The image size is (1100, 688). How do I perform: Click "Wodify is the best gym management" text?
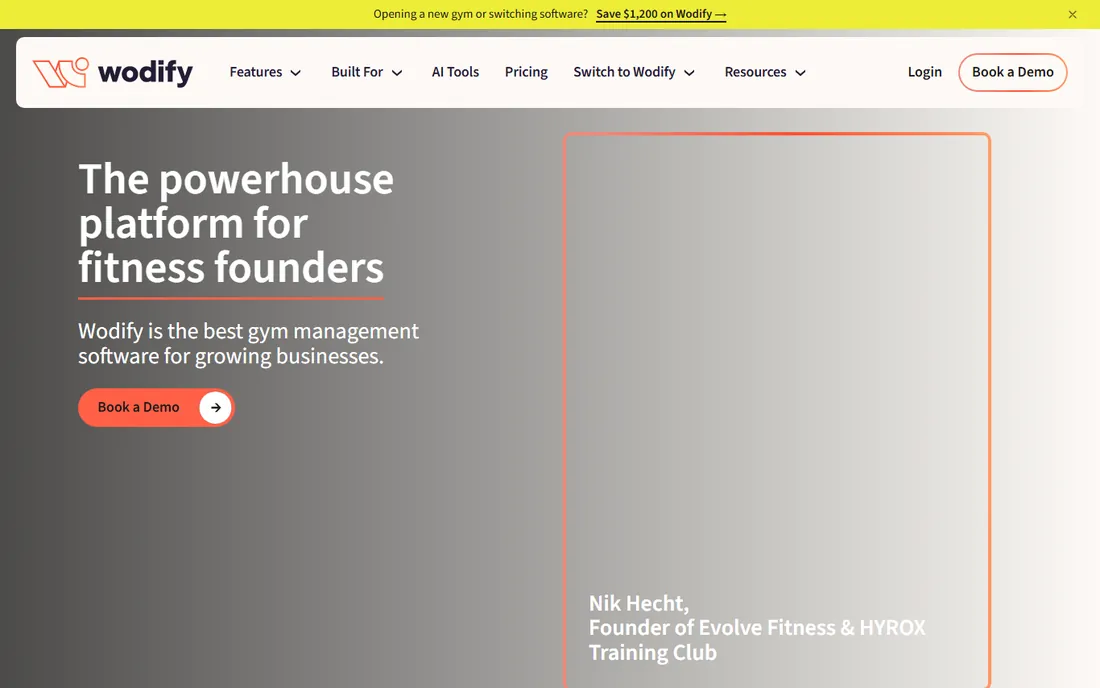pos(248,331)
